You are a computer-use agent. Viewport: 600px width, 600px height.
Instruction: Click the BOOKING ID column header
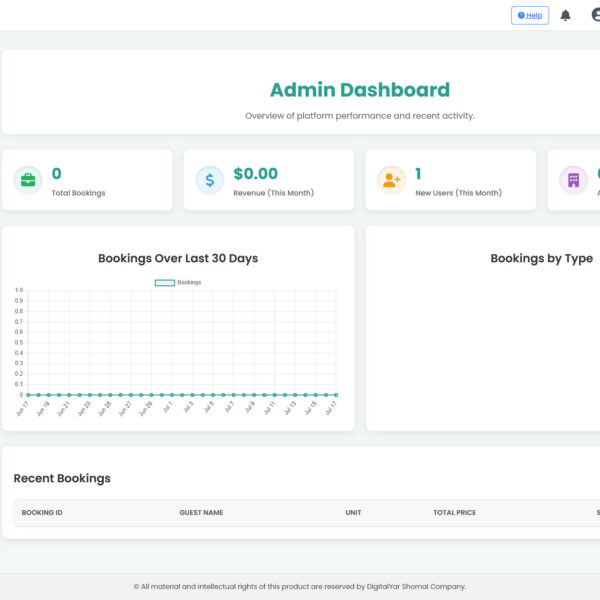(x=42, y=512)
